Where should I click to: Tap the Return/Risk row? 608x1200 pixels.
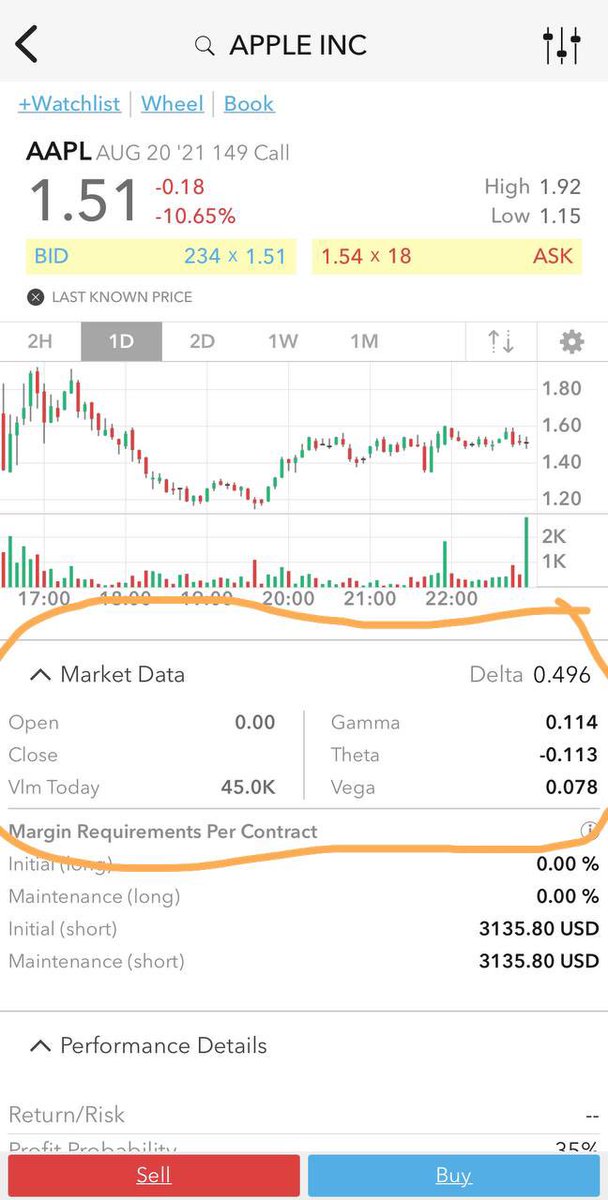click(304, 1115)
